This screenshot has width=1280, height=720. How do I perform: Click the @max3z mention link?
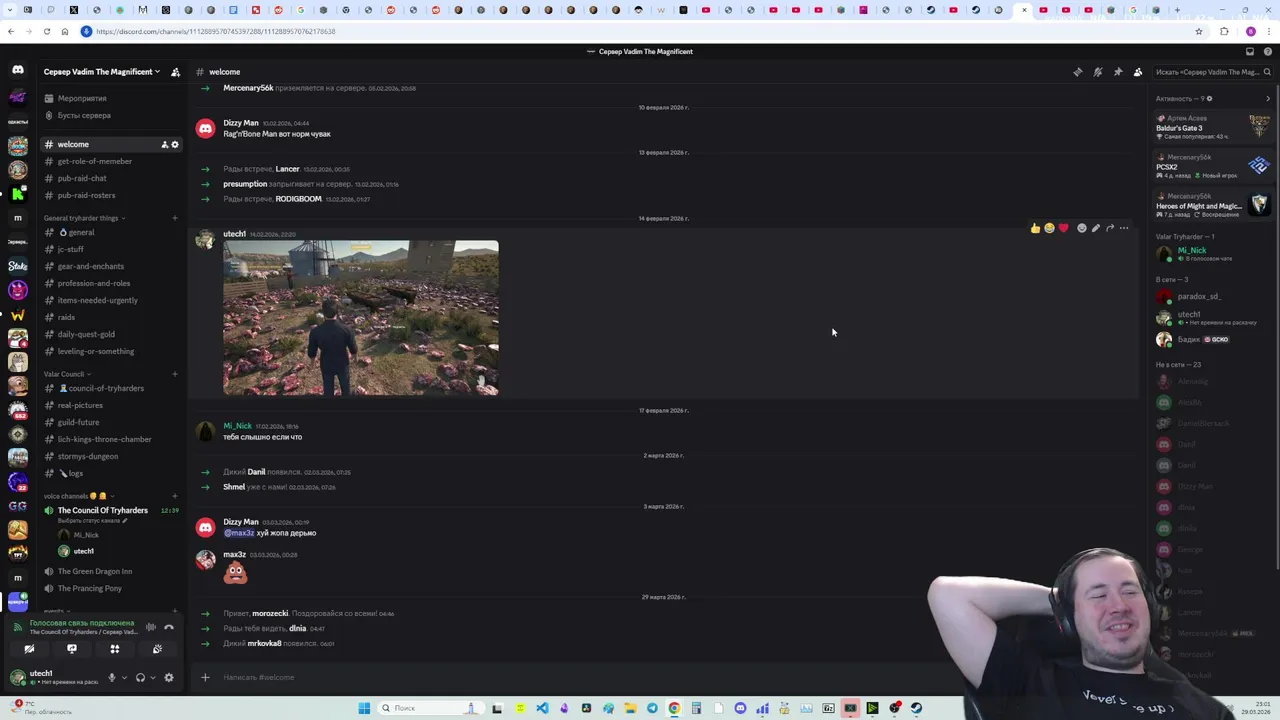pos(239,533)
